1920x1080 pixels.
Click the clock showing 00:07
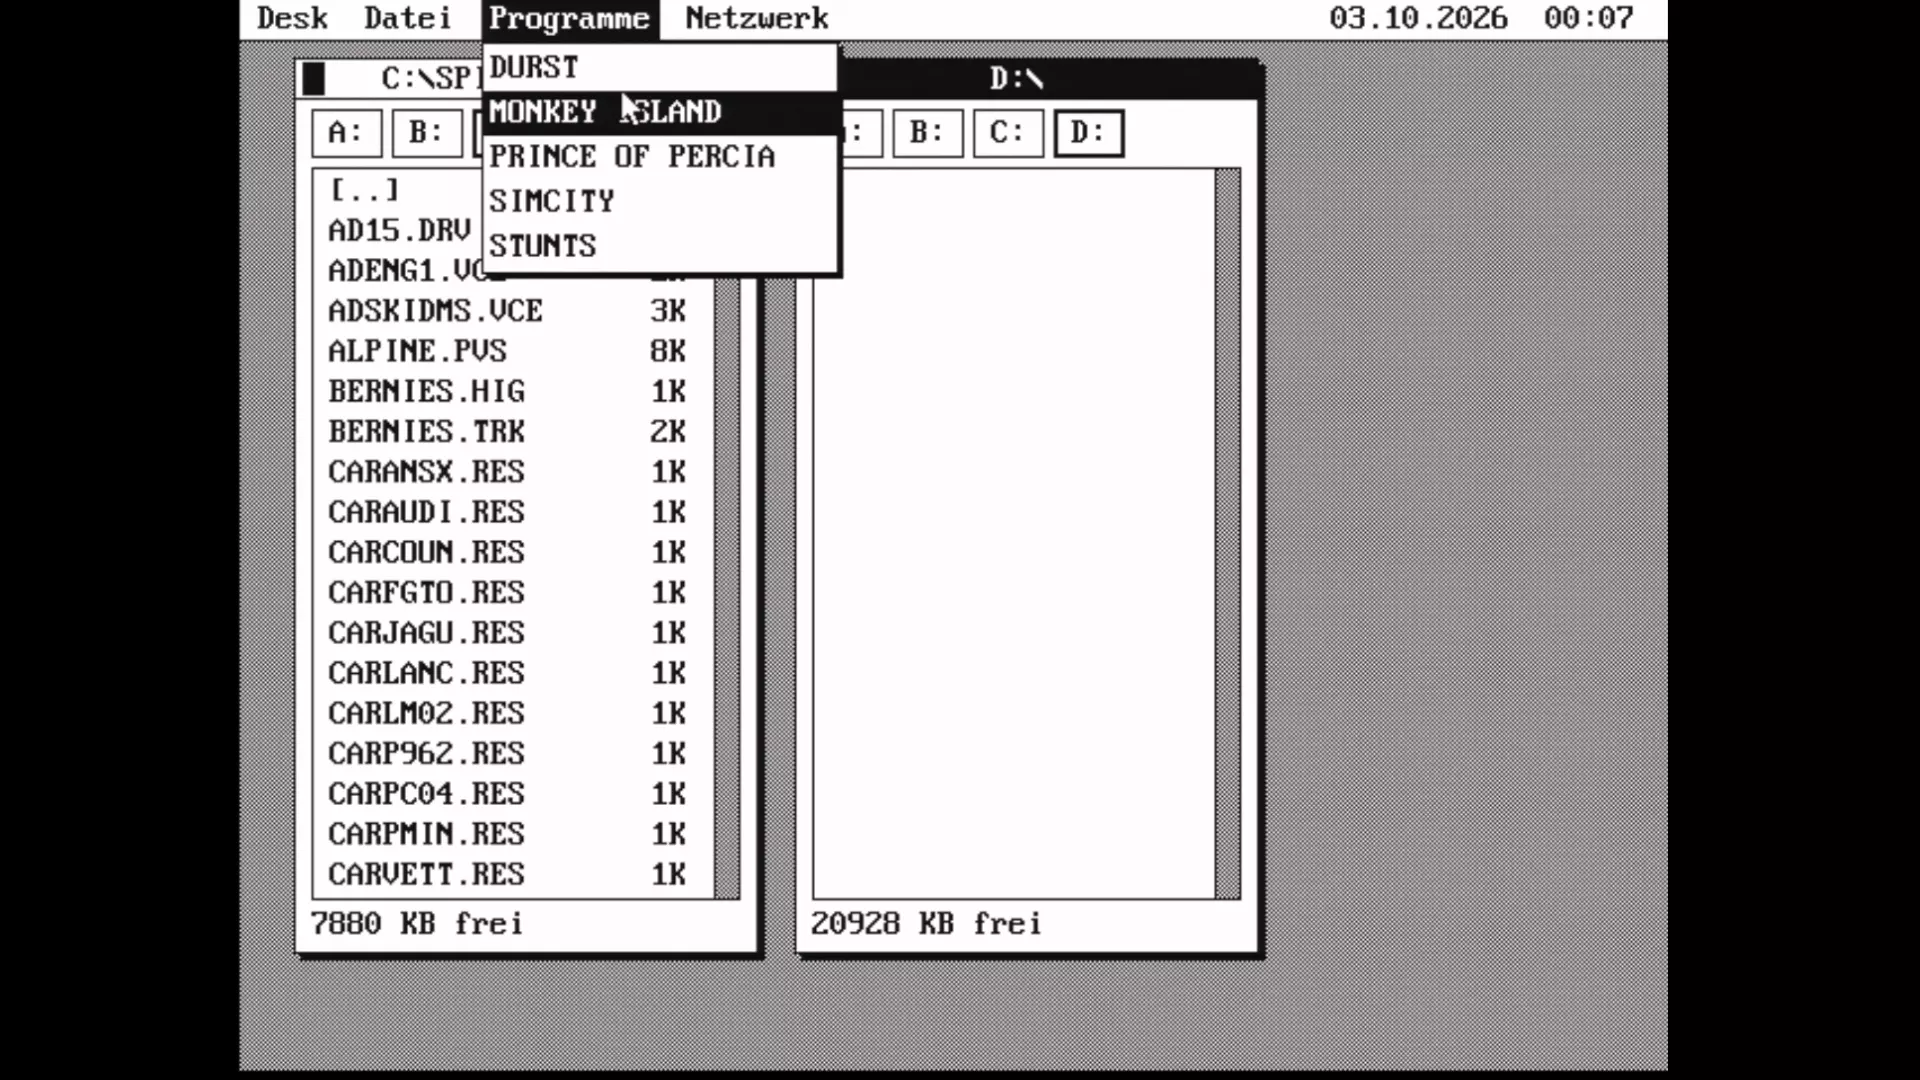point(1589,18)
